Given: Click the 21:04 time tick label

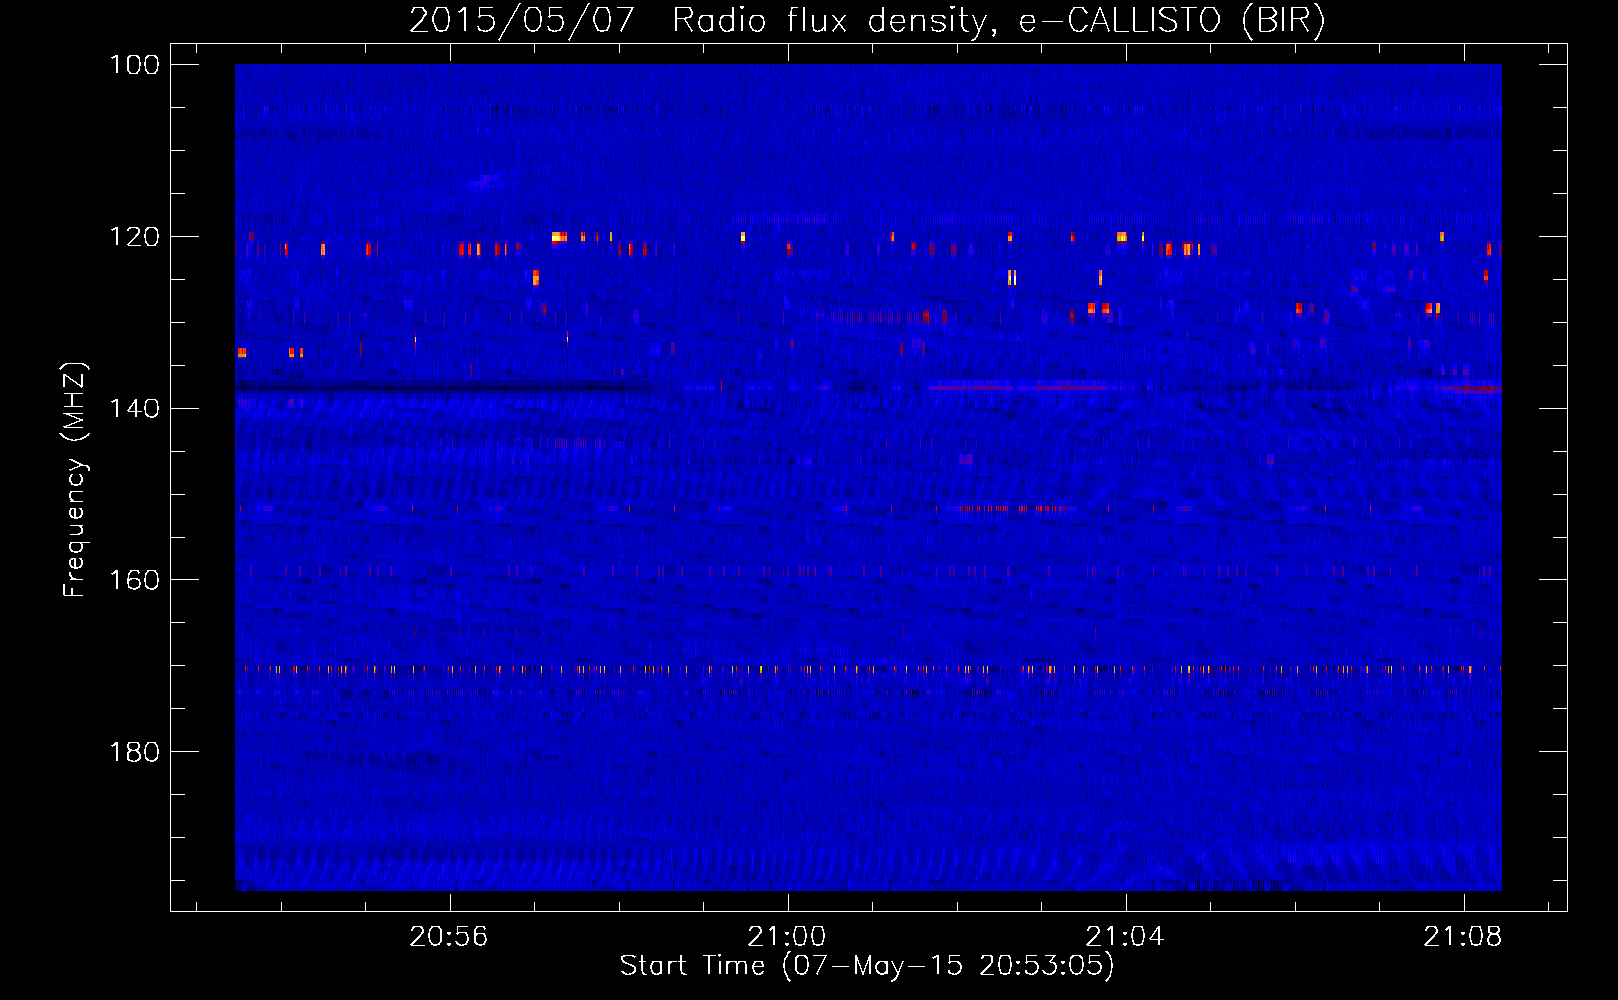Looking at the screenshot, I should tap(1126, 937).
